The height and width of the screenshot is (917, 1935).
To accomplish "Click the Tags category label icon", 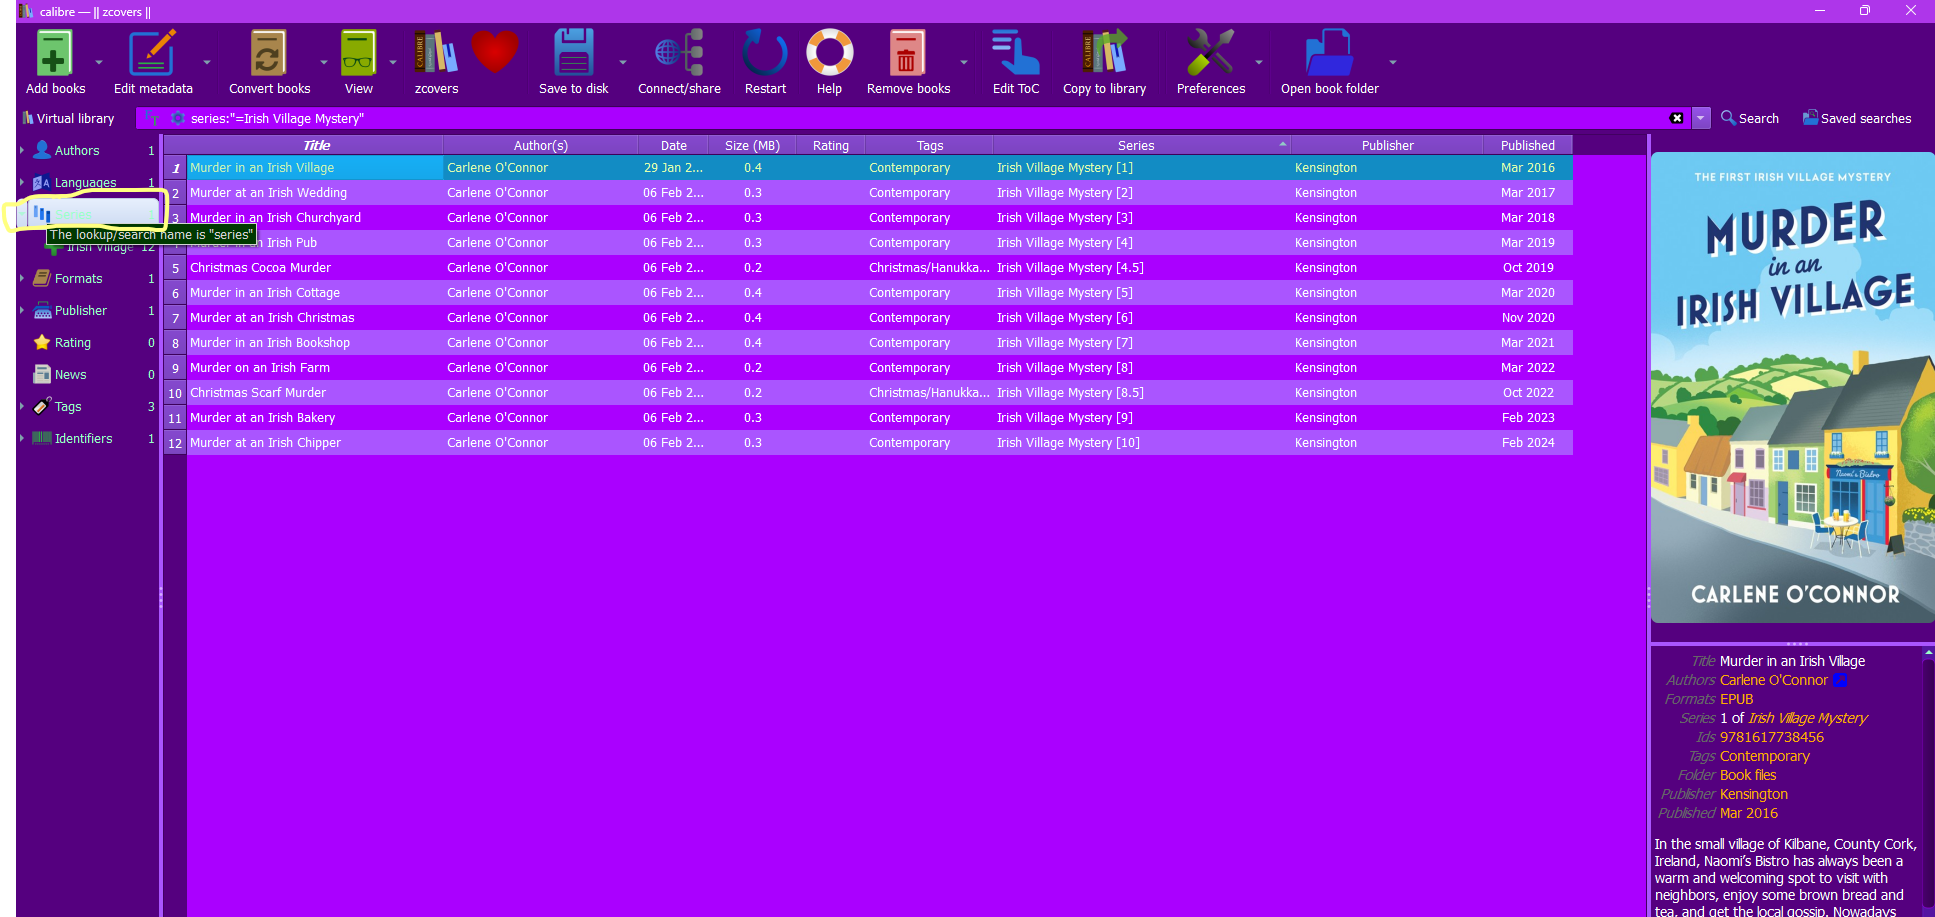I will (42, 406).
